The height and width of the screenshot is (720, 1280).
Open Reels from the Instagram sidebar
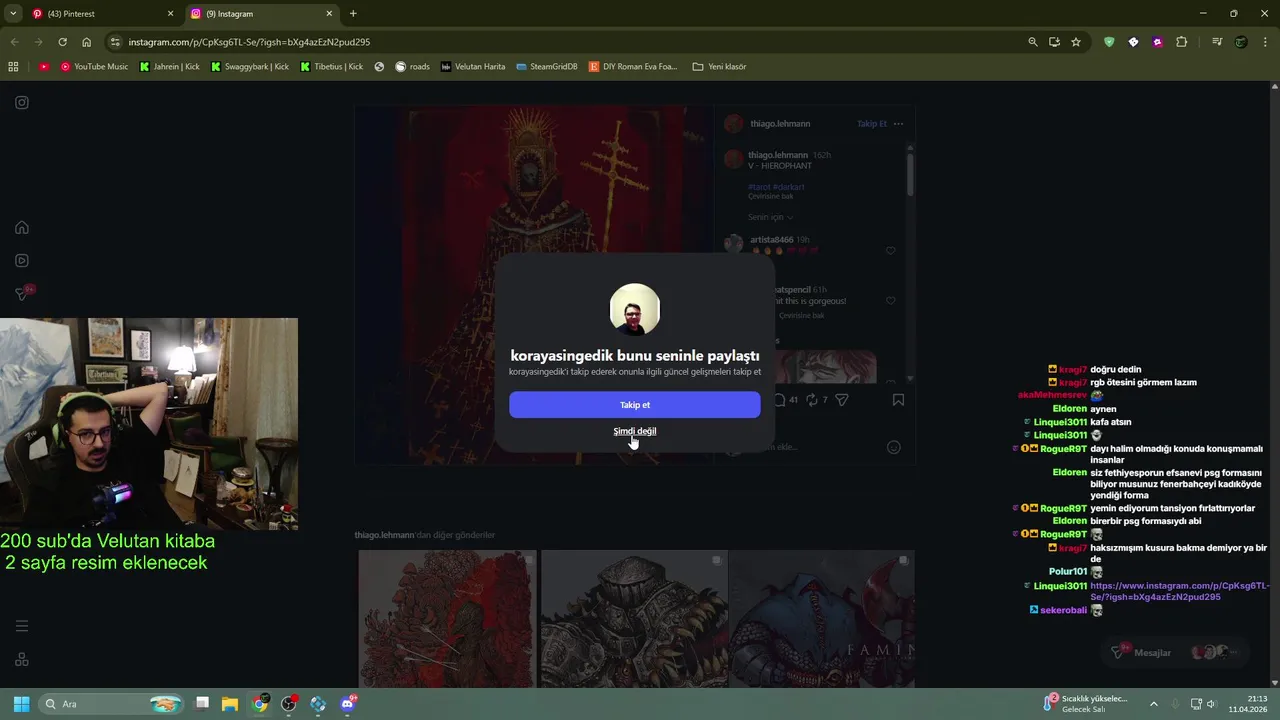[22, 260]
